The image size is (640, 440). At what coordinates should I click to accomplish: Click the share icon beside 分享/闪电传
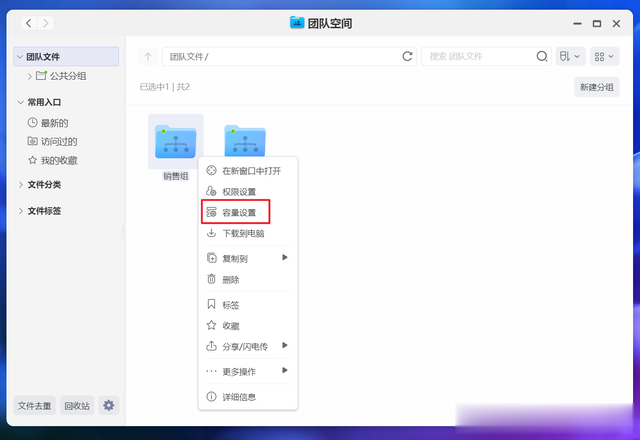[211, 346]
